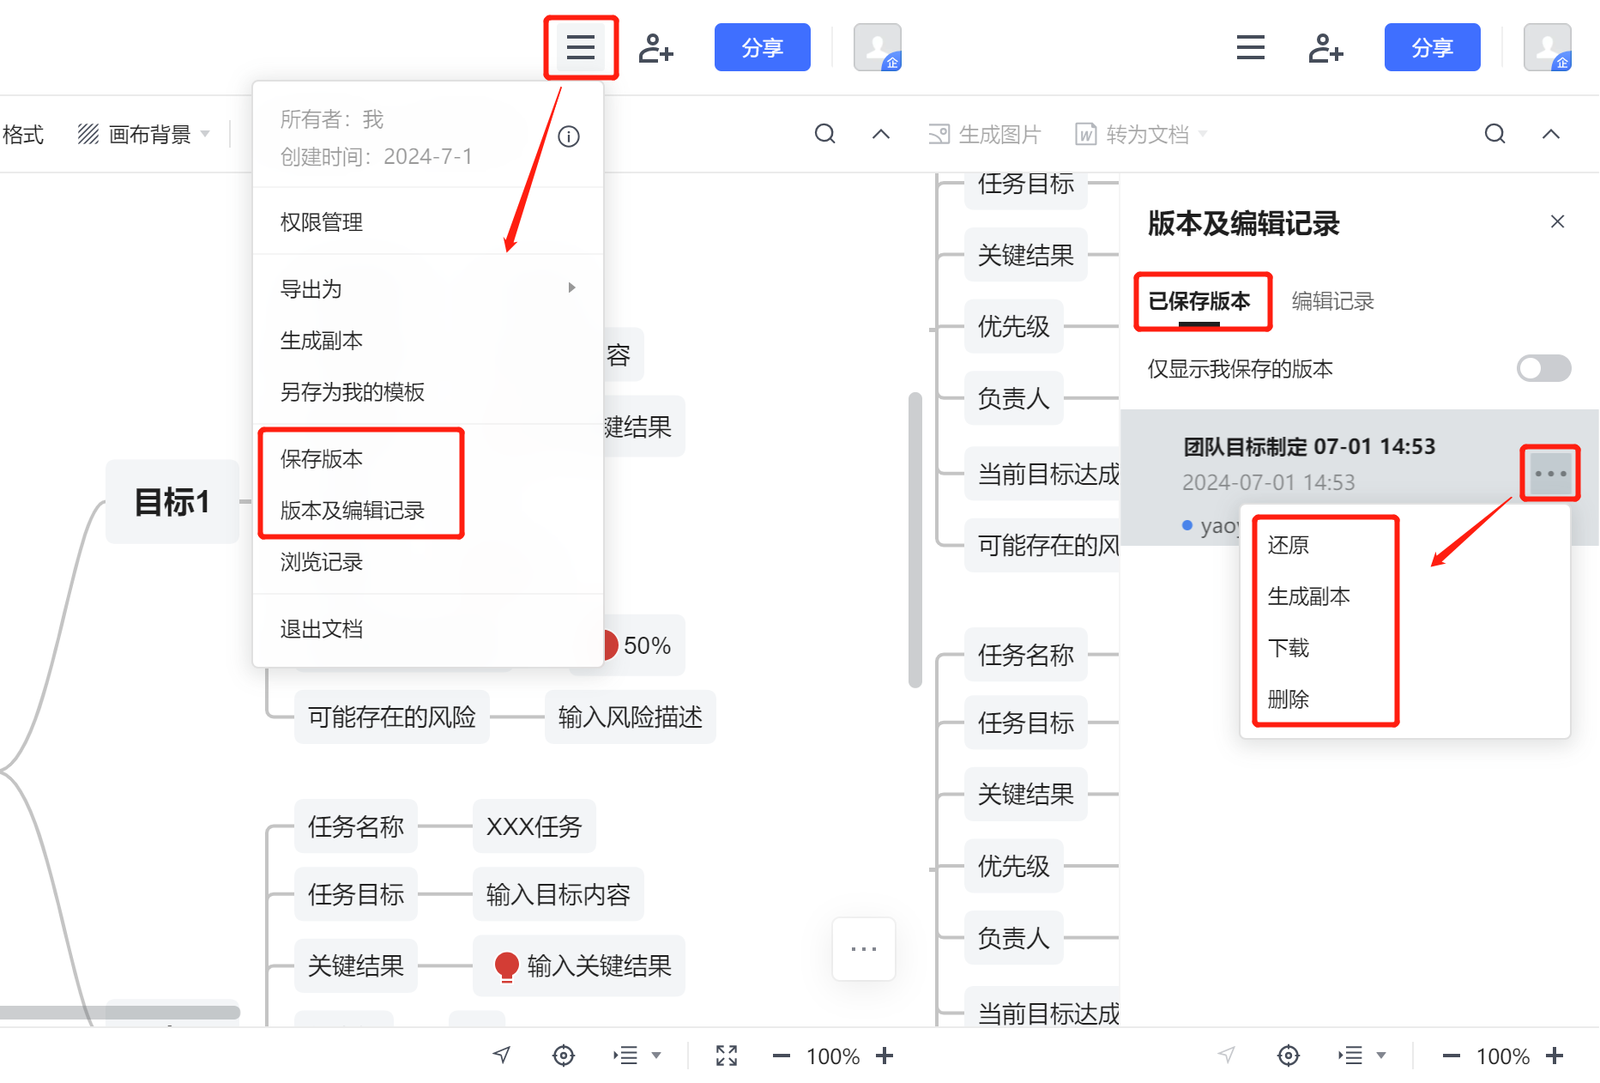
Task: Click the 转为文档 toolbar icon
Action: click(1085, 134)
